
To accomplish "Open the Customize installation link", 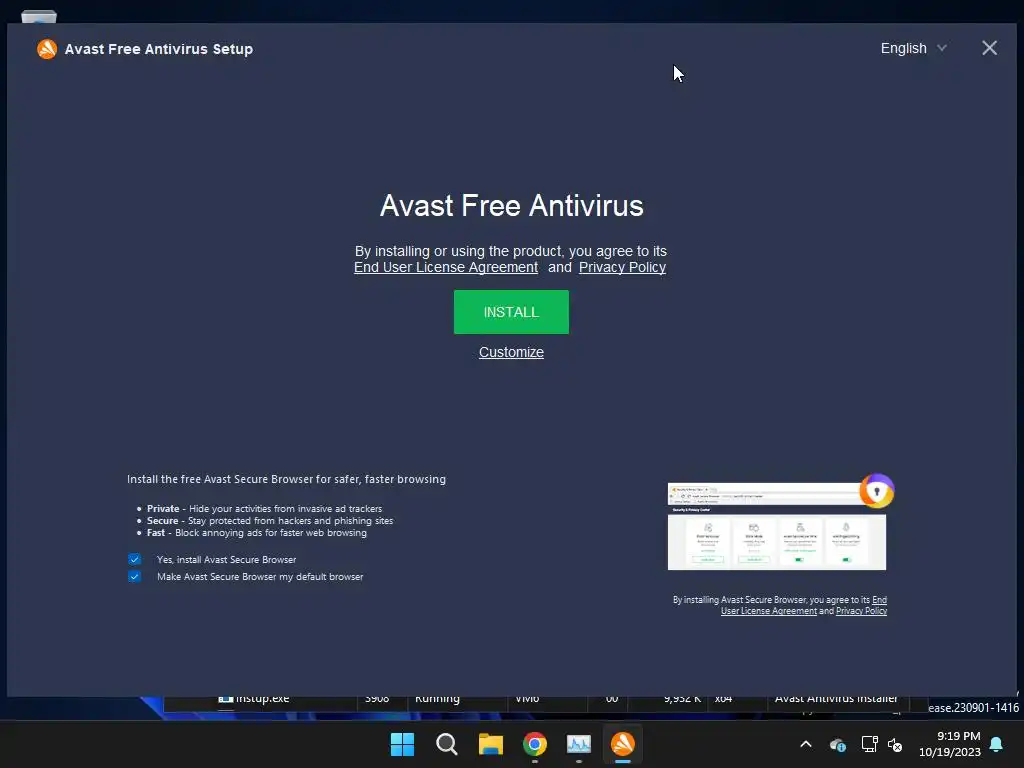I will pyautogui.click(x=511, y=352).
